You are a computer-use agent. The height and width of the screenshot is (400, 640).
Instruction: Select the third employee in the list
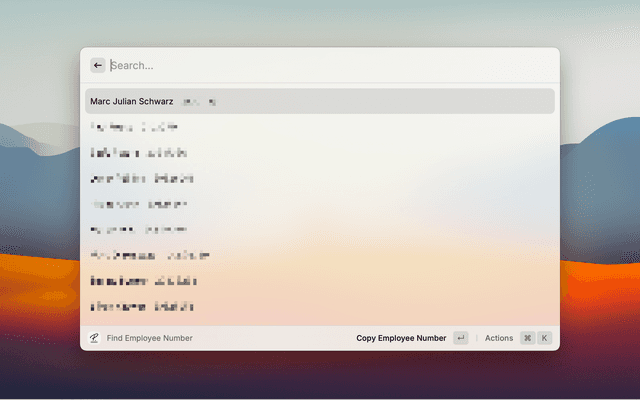[138, 153]
